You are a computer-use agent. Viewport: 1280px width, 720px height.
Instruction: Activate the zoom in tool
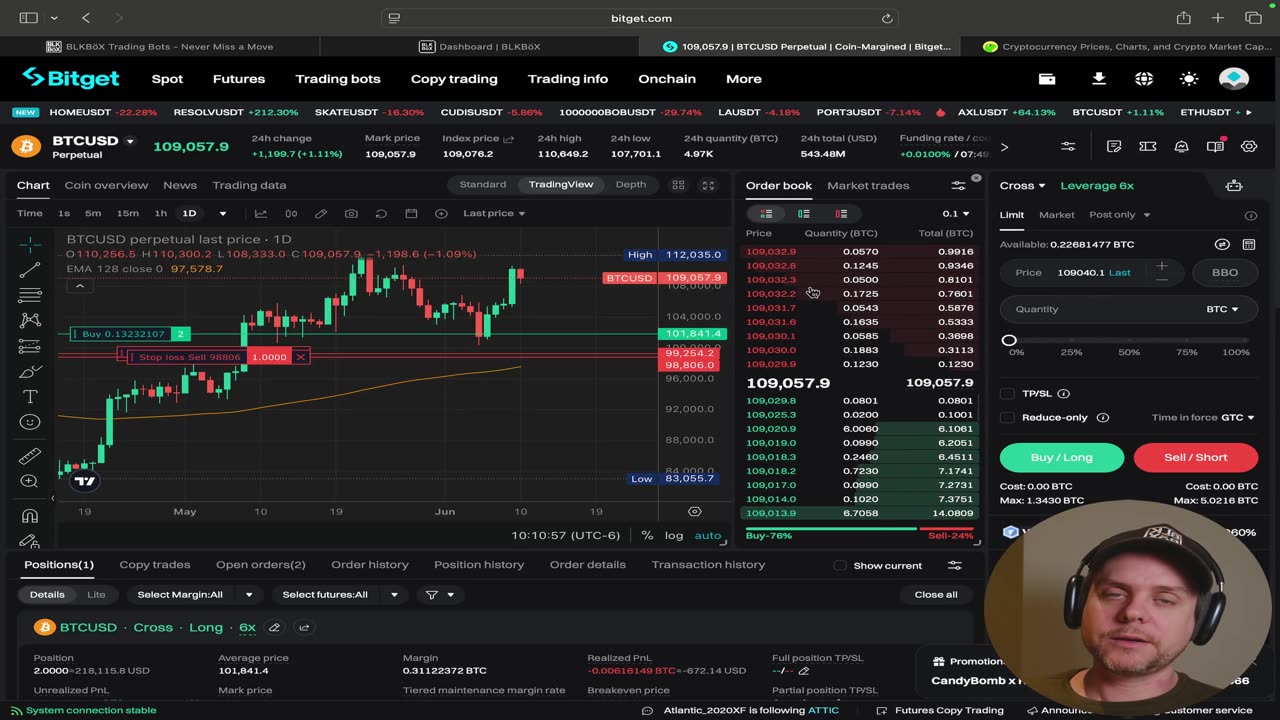click(x=30, y=481)
